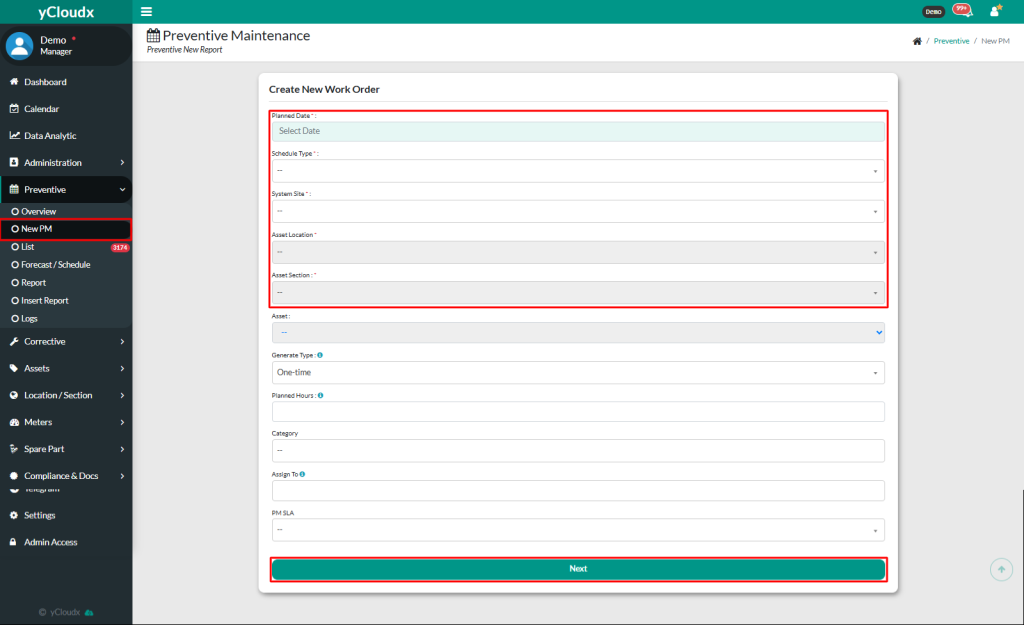The width and height of the screenshot is (1024, 625).
Task: Expand the Corrective sidebar menu
Action: pyautogui.click(x=65, y=342)
